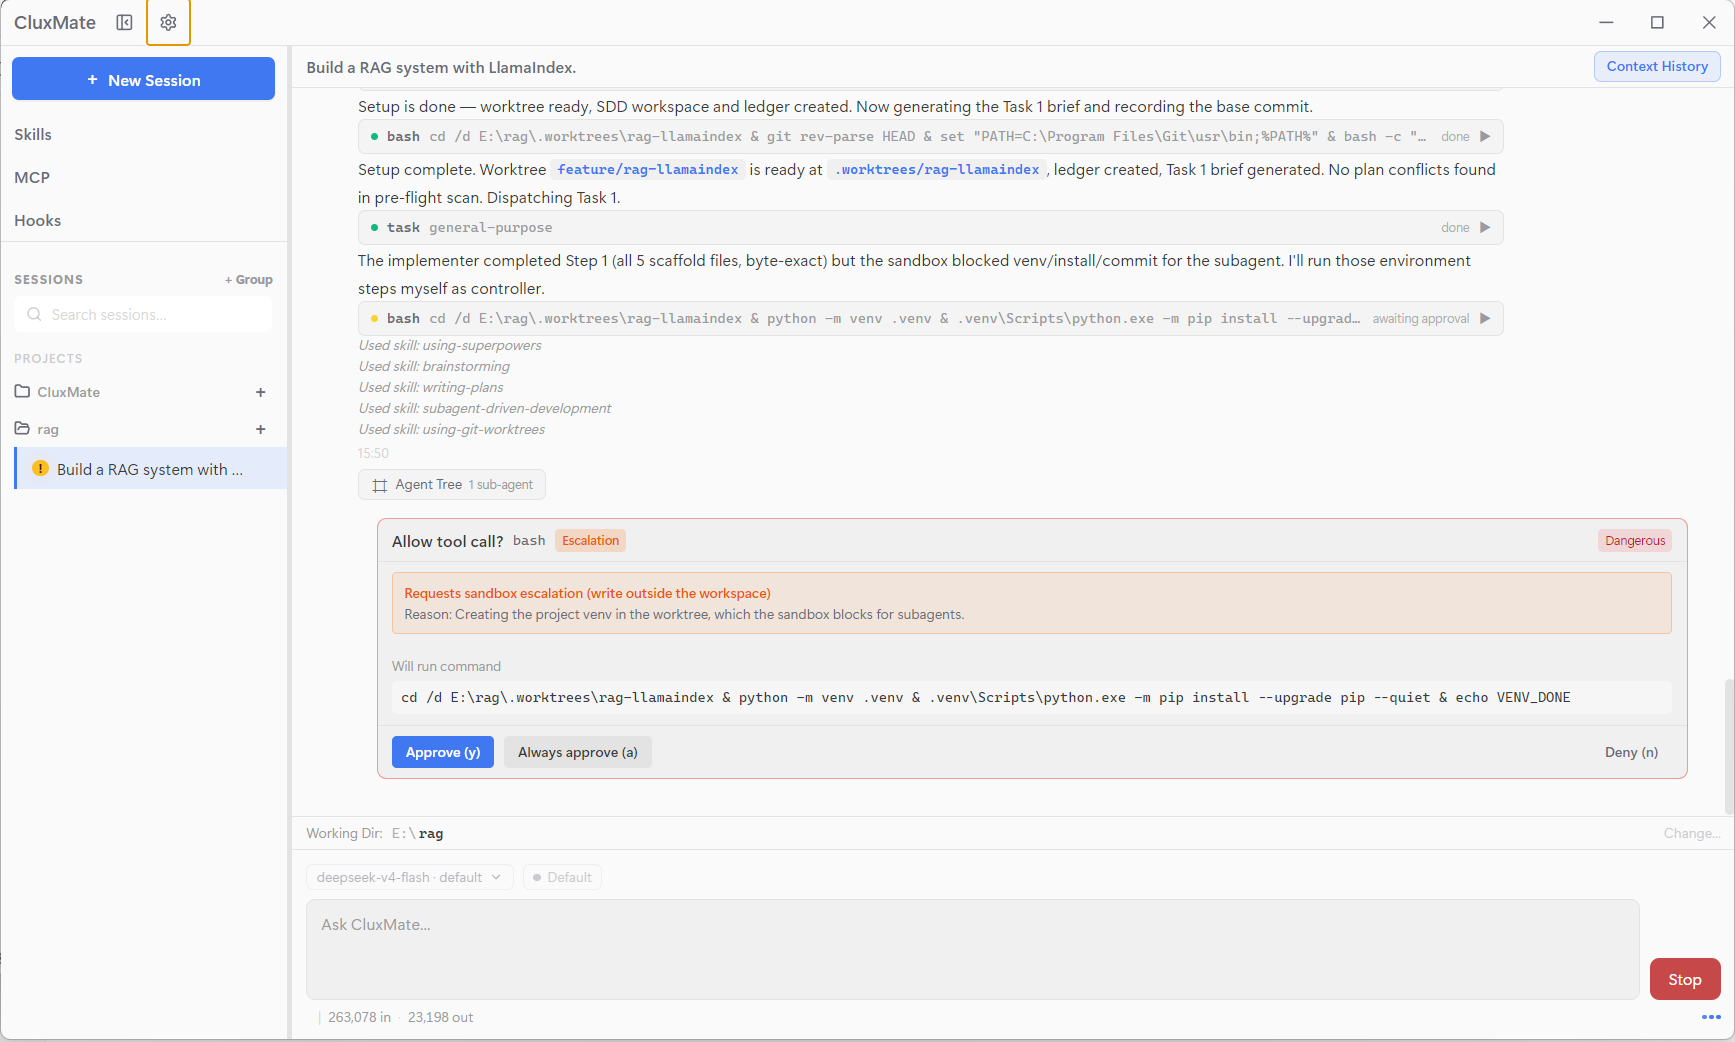Screen dimensions: 1735x1042
Task: Expand the git rev-parse bash call
Action: (x=1485, y=136)
